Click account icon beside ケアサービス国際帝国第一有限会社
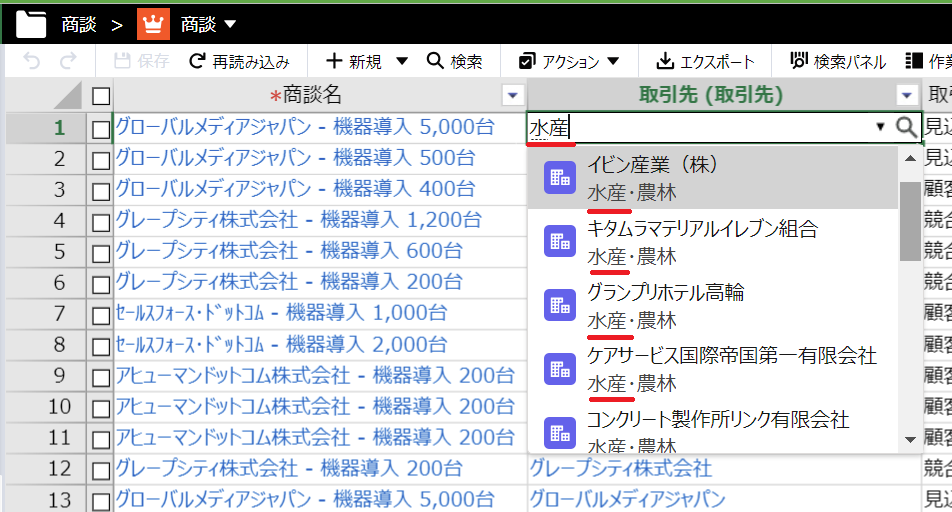 click(x=560, y=369)
